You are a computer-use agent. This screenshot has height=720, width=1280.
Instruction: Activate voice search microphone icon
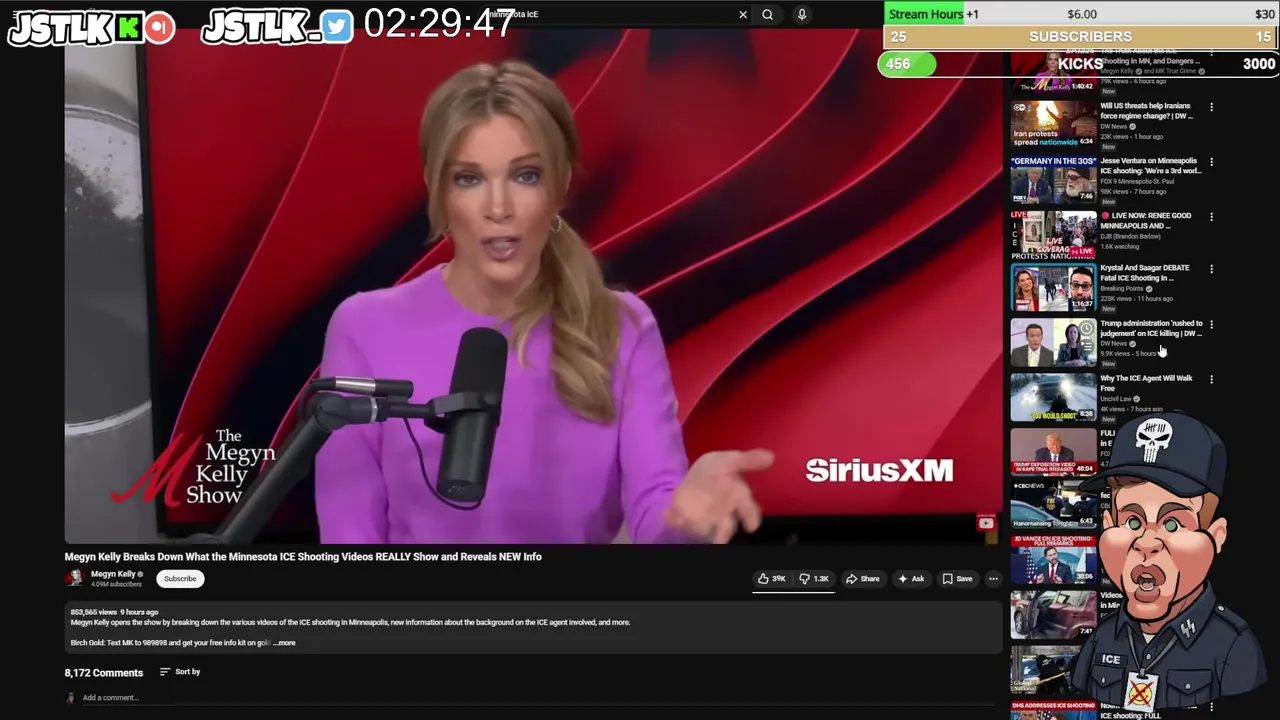click(x=801, y=15)
